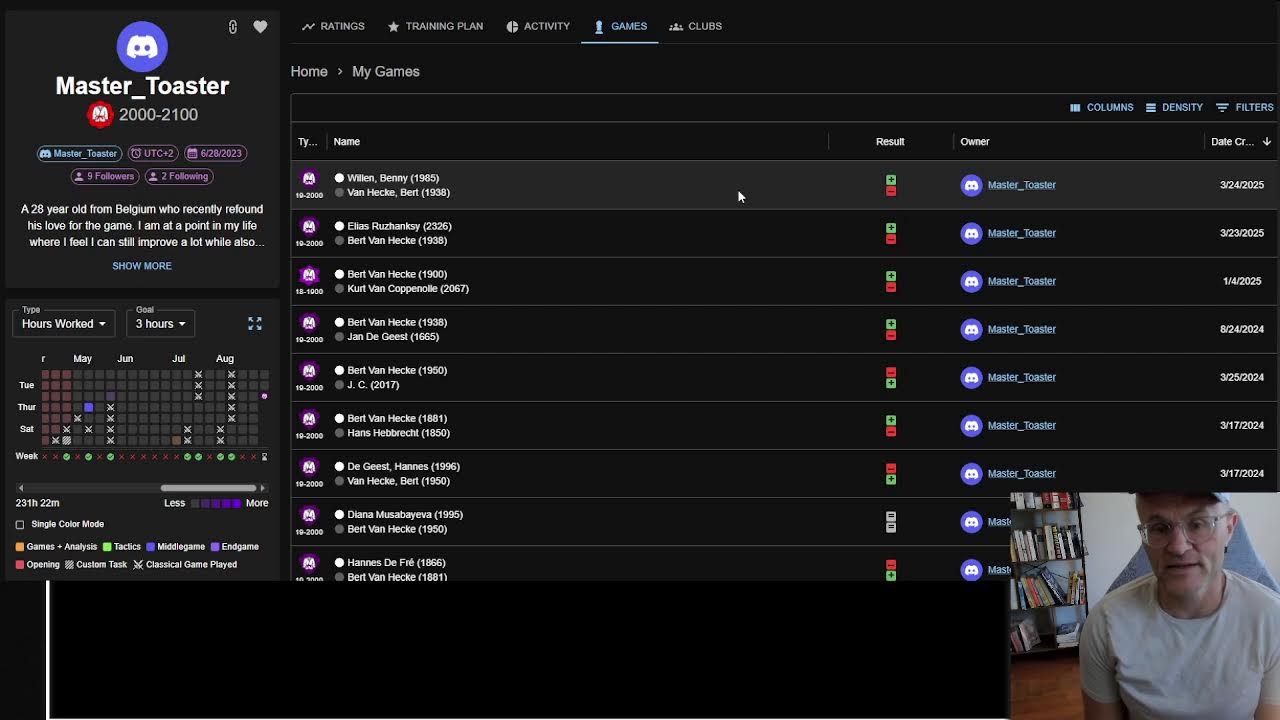This screenshot has width=1280, height=720.
Task: Click Show More in the bio
Action: (x=142, y=266)
